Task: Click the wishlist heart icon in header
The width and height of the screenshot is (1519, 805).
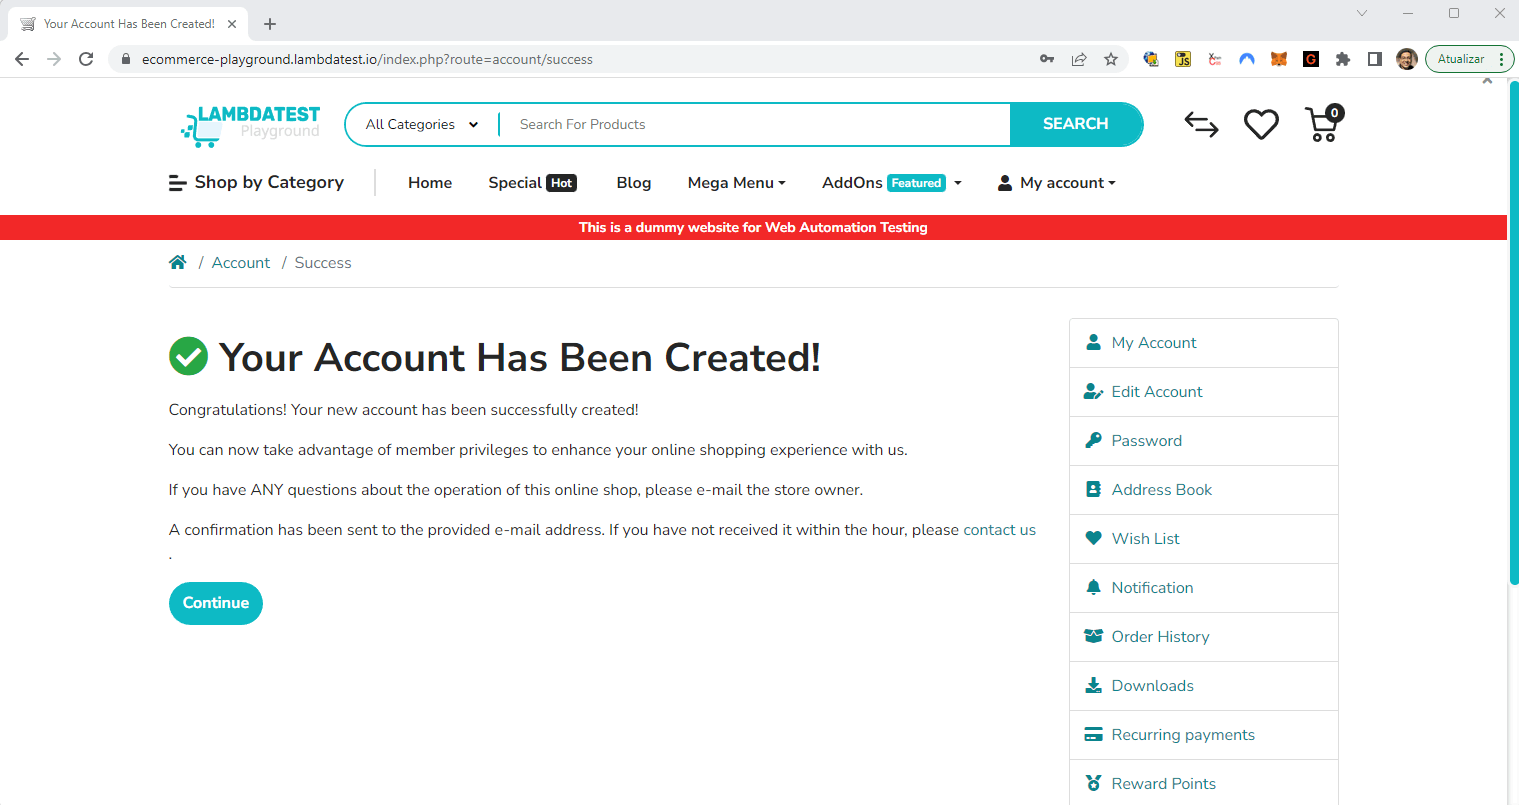Action: pos(1261,124)
